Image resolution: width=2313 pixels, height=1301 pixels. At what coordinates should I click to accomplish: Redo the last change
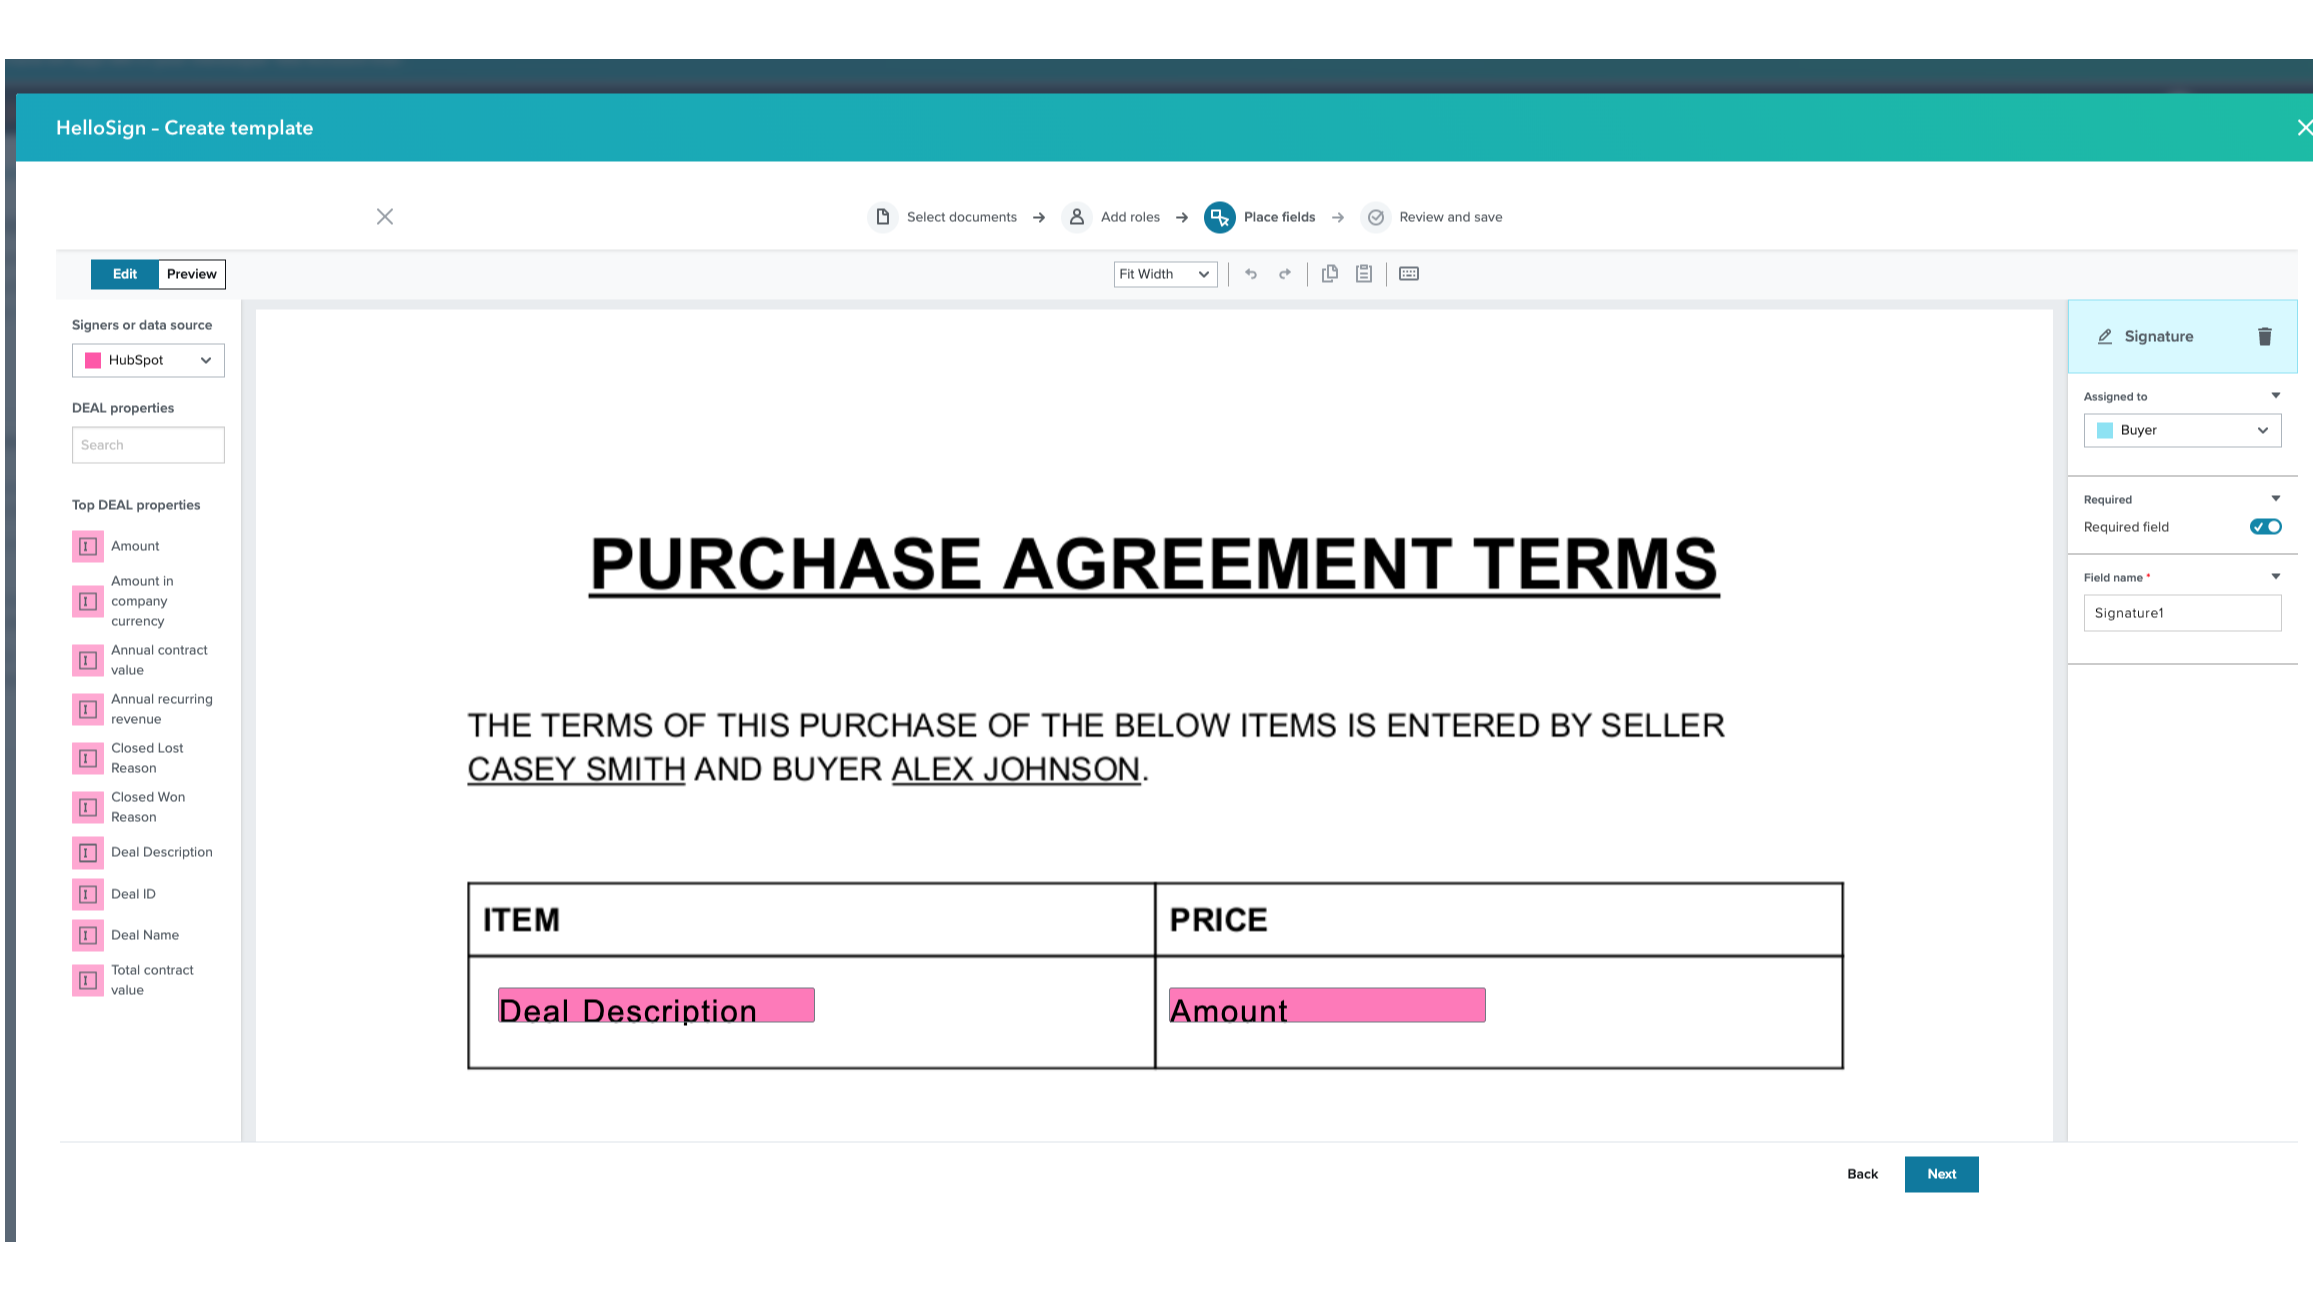coord(1286,273)
